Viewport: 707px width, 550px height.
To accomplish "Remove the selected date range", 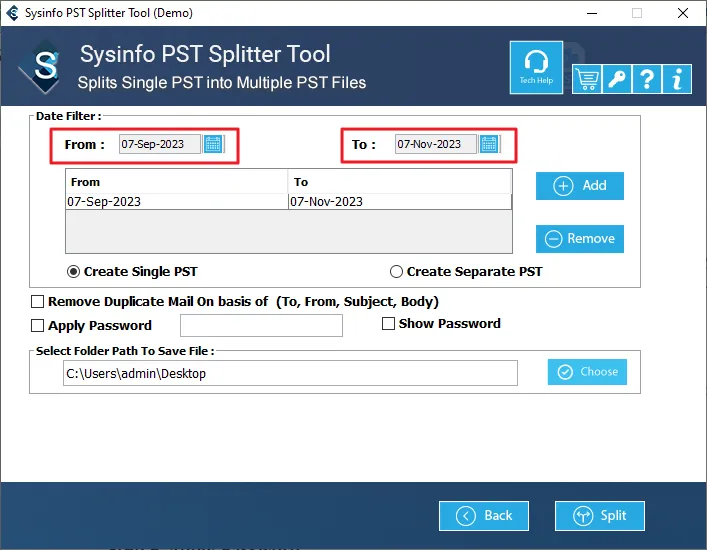I will click(x=580, y=239).
